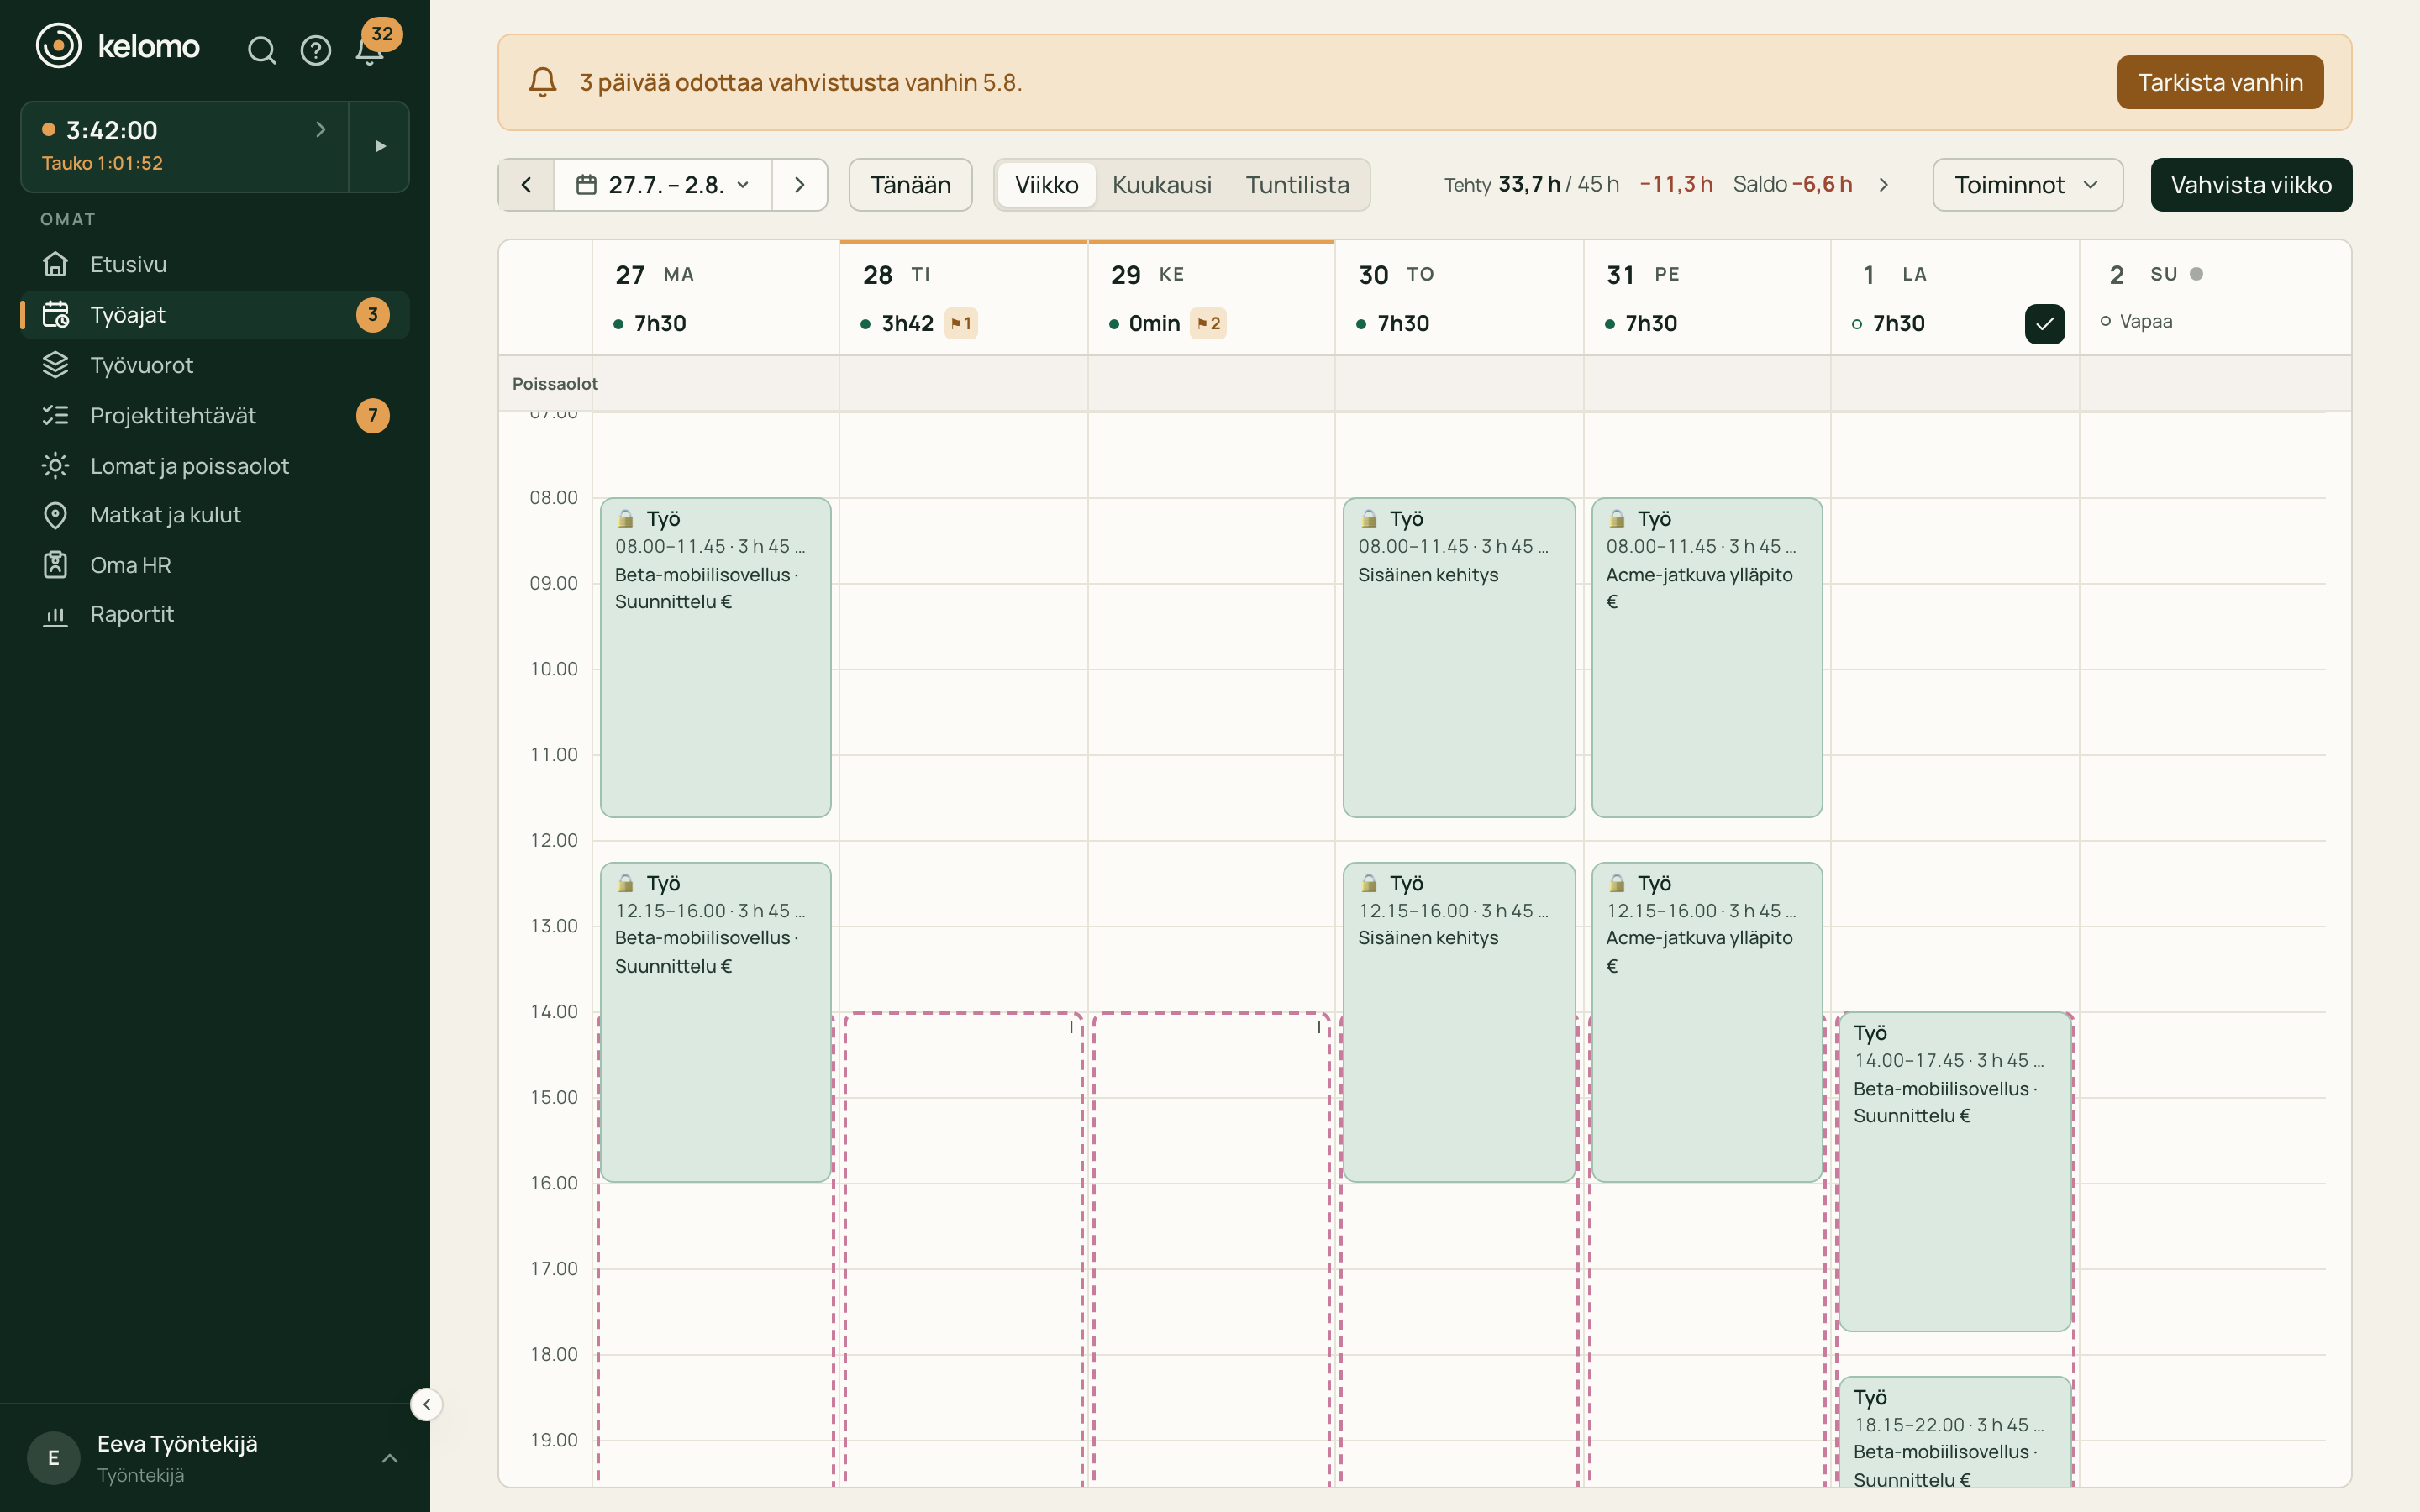Click the lock icon on Monday afternoon entry
The width and height of the screenshot is (2420, 1512).
coord(626,883)
